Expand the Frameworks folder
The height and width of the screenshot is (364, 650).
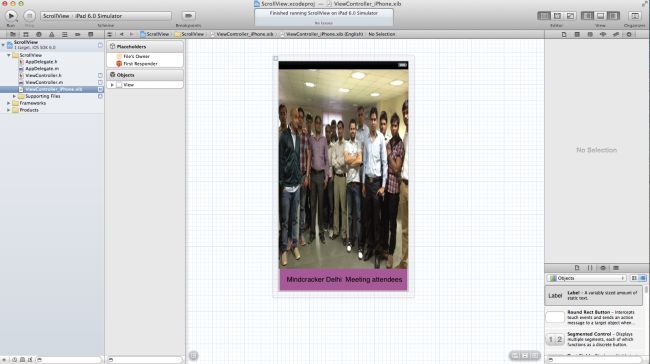pyautogui.click(x=9, y=103)
